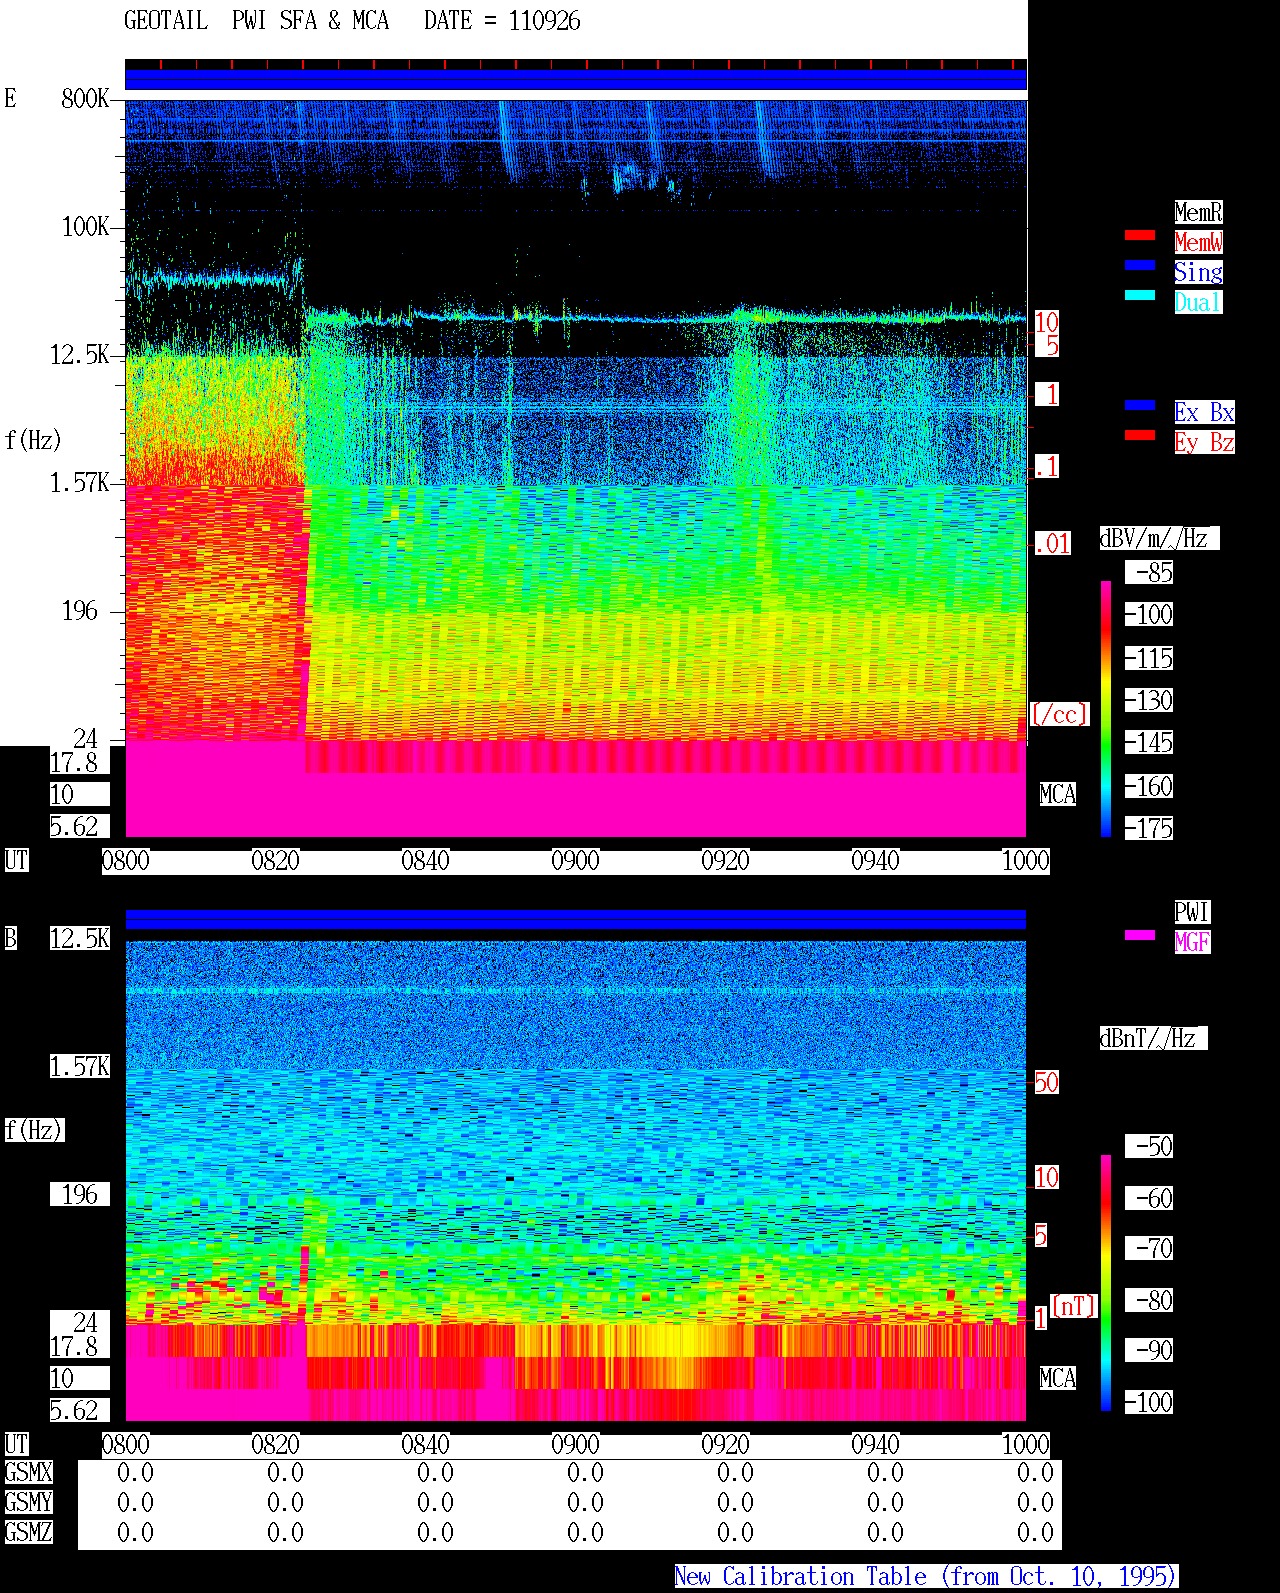Click the magenta MGF legend swatch
The image size is (1280, 1593).
[1140, 935]
